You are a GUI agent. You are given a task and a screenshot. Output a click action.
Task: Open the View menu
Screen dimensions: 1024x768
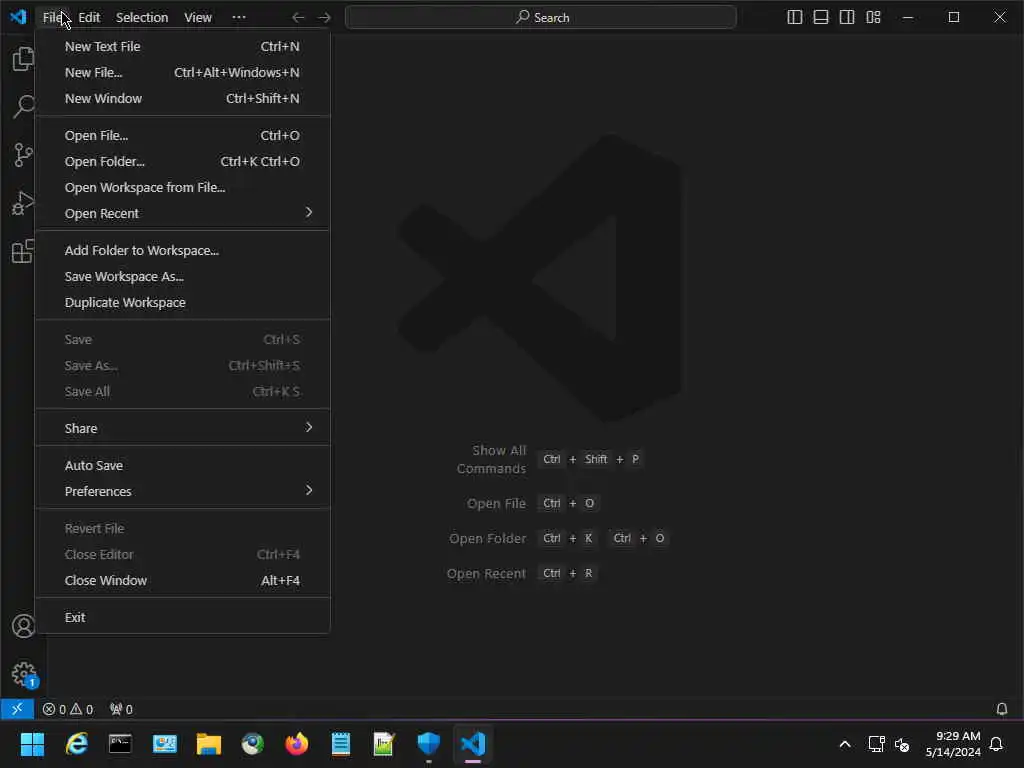pyautogui.click(x=198, y=18)
